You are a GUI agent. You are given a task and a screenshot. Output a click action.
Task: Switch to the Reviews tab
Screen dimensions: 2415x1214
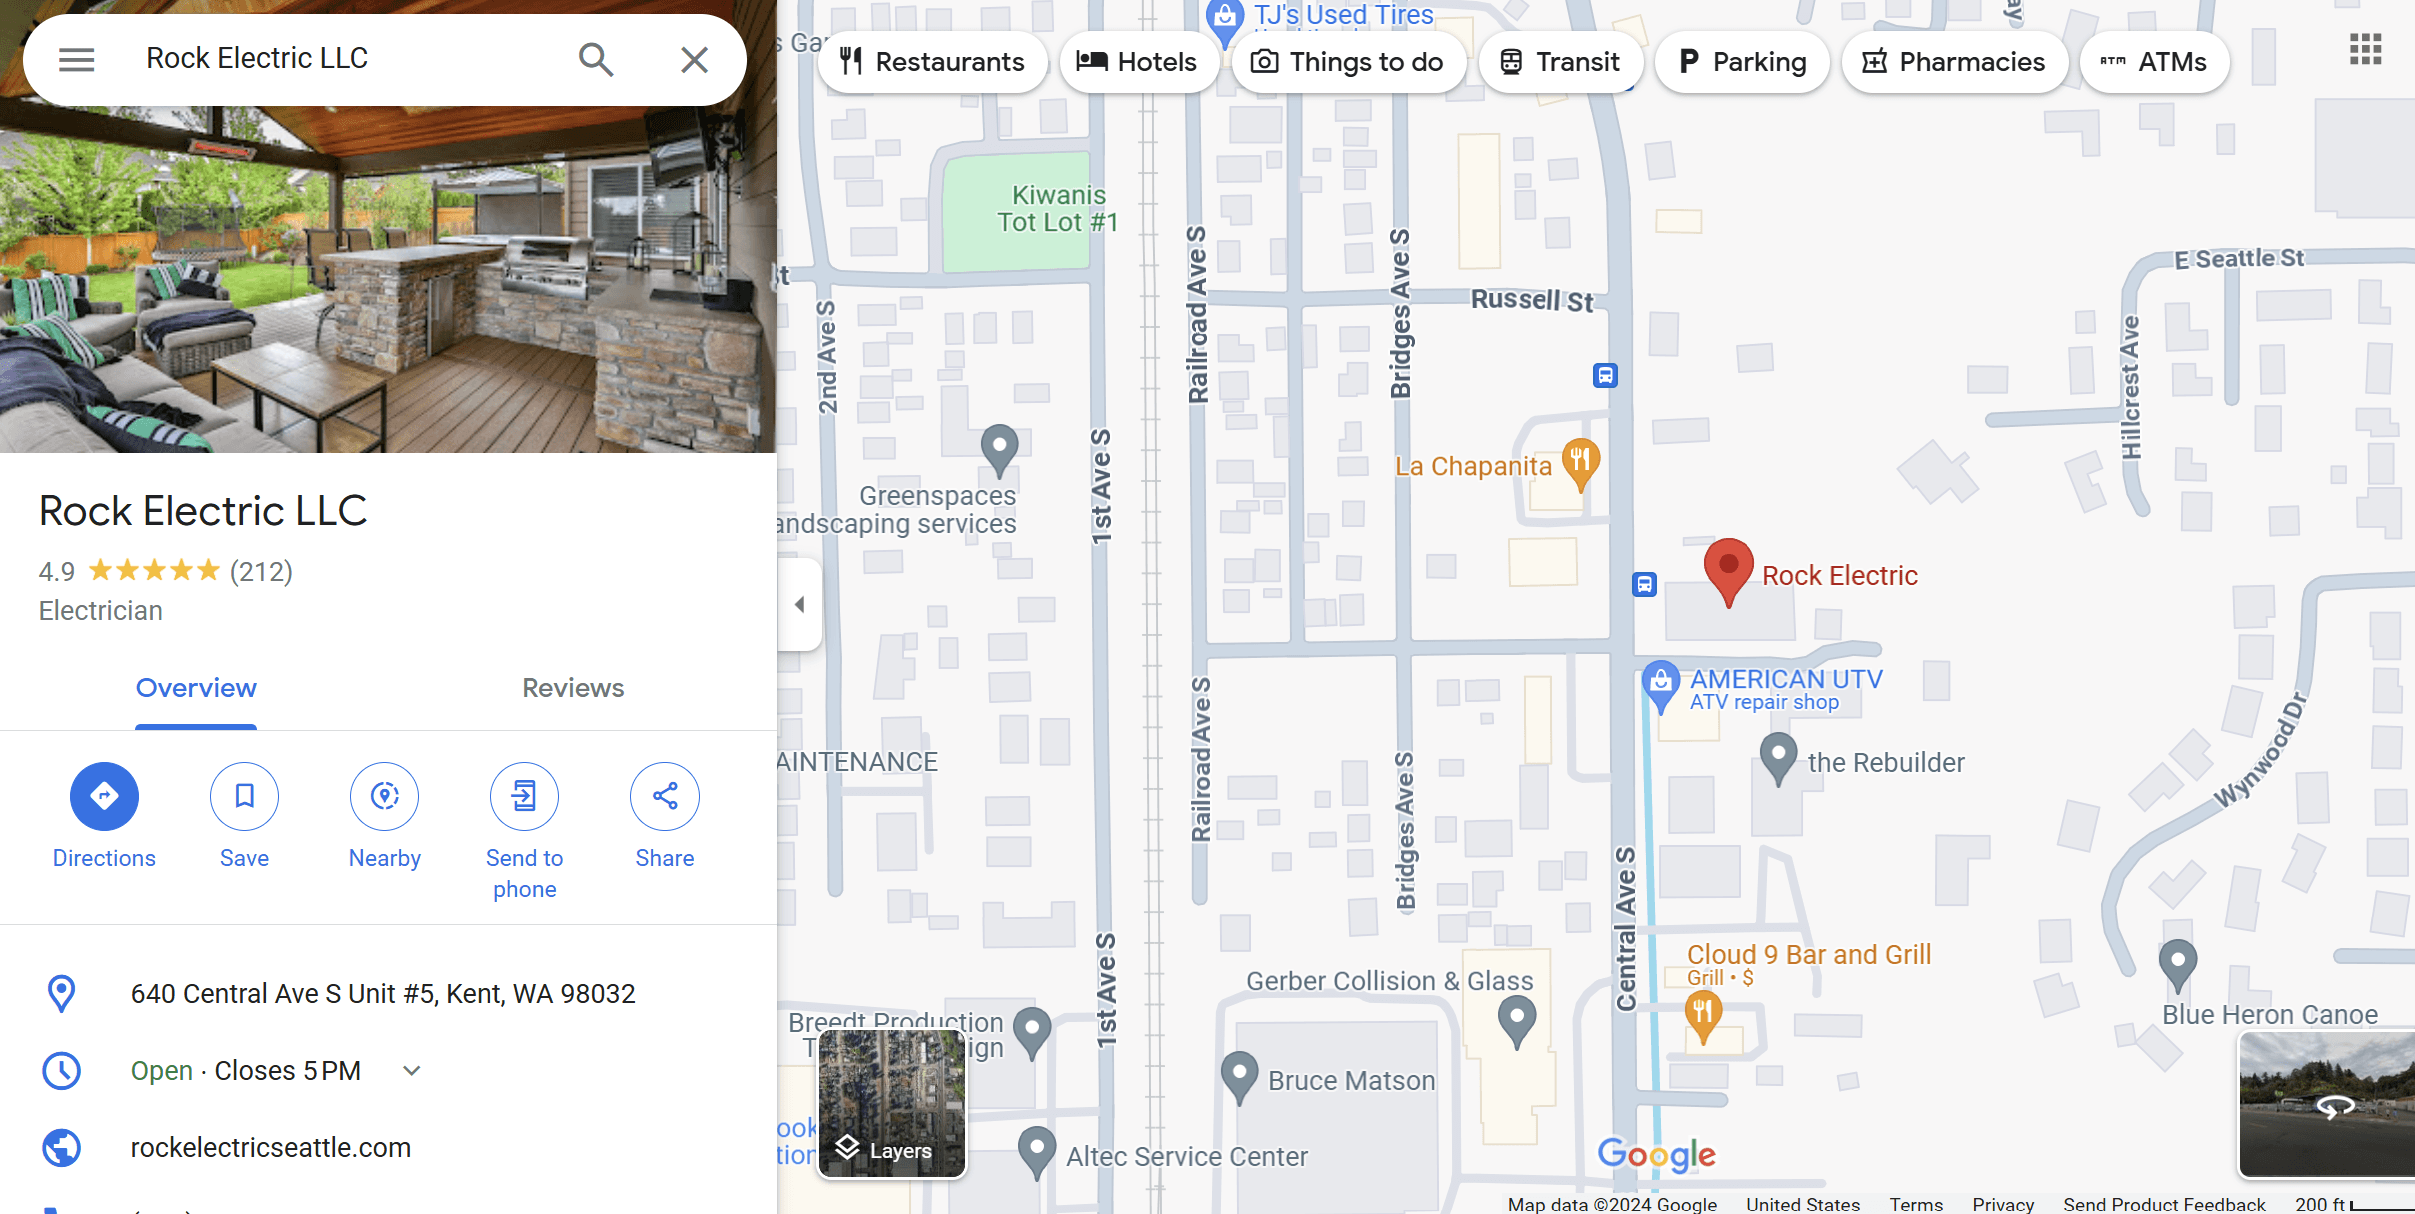tap(573, 688)
